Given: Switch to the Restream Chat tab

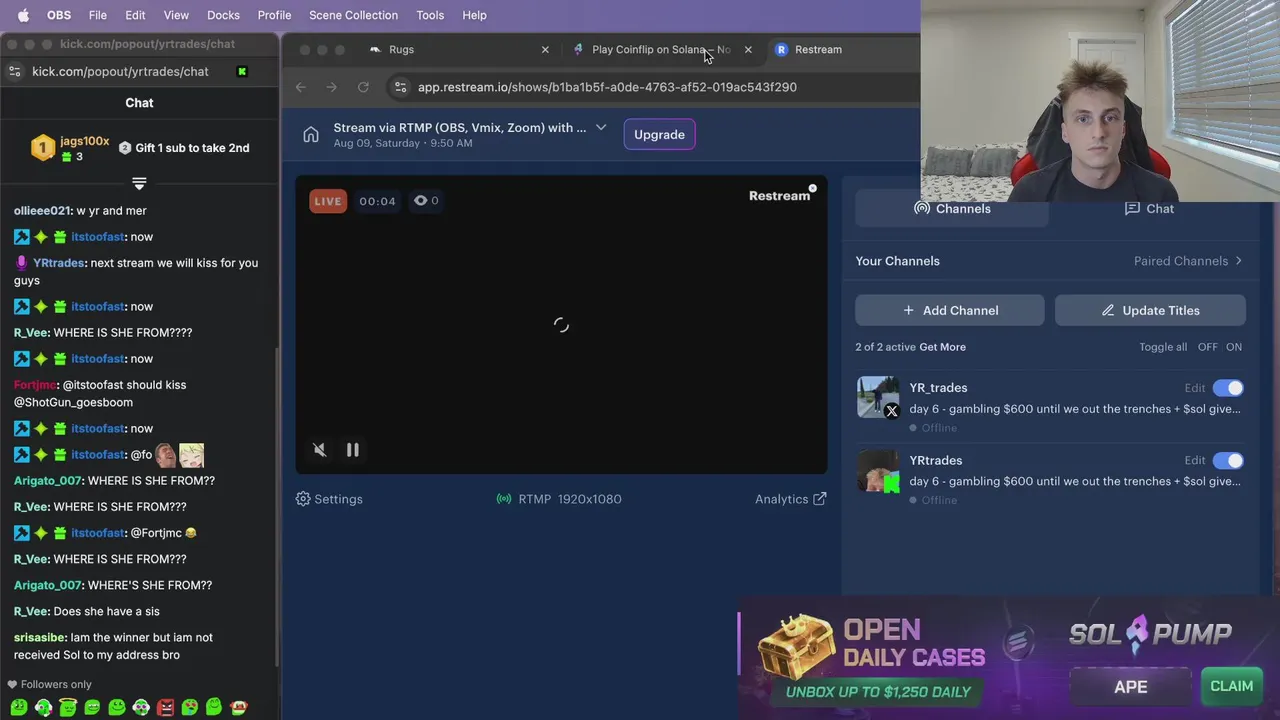Looking at the screenshot, I should [1149, 208].
